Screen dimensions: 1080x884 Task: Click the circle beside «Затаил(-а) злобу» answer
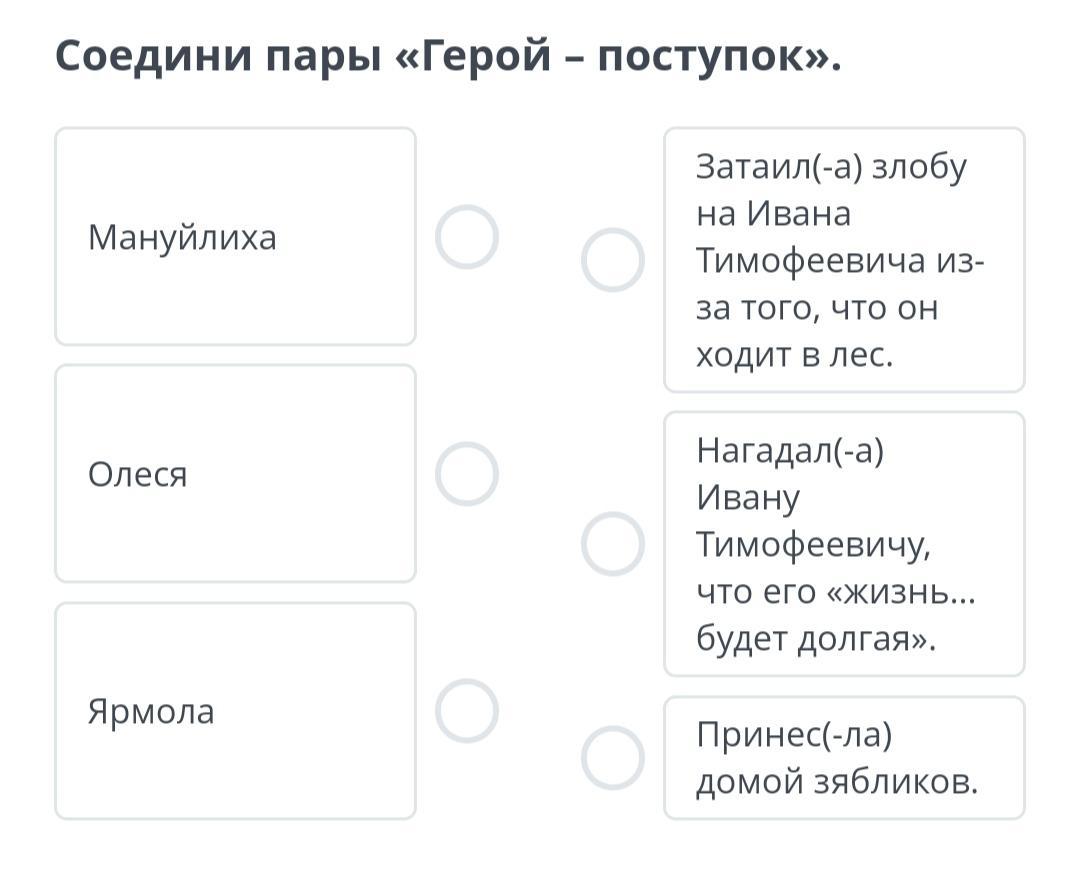point(612,260)
